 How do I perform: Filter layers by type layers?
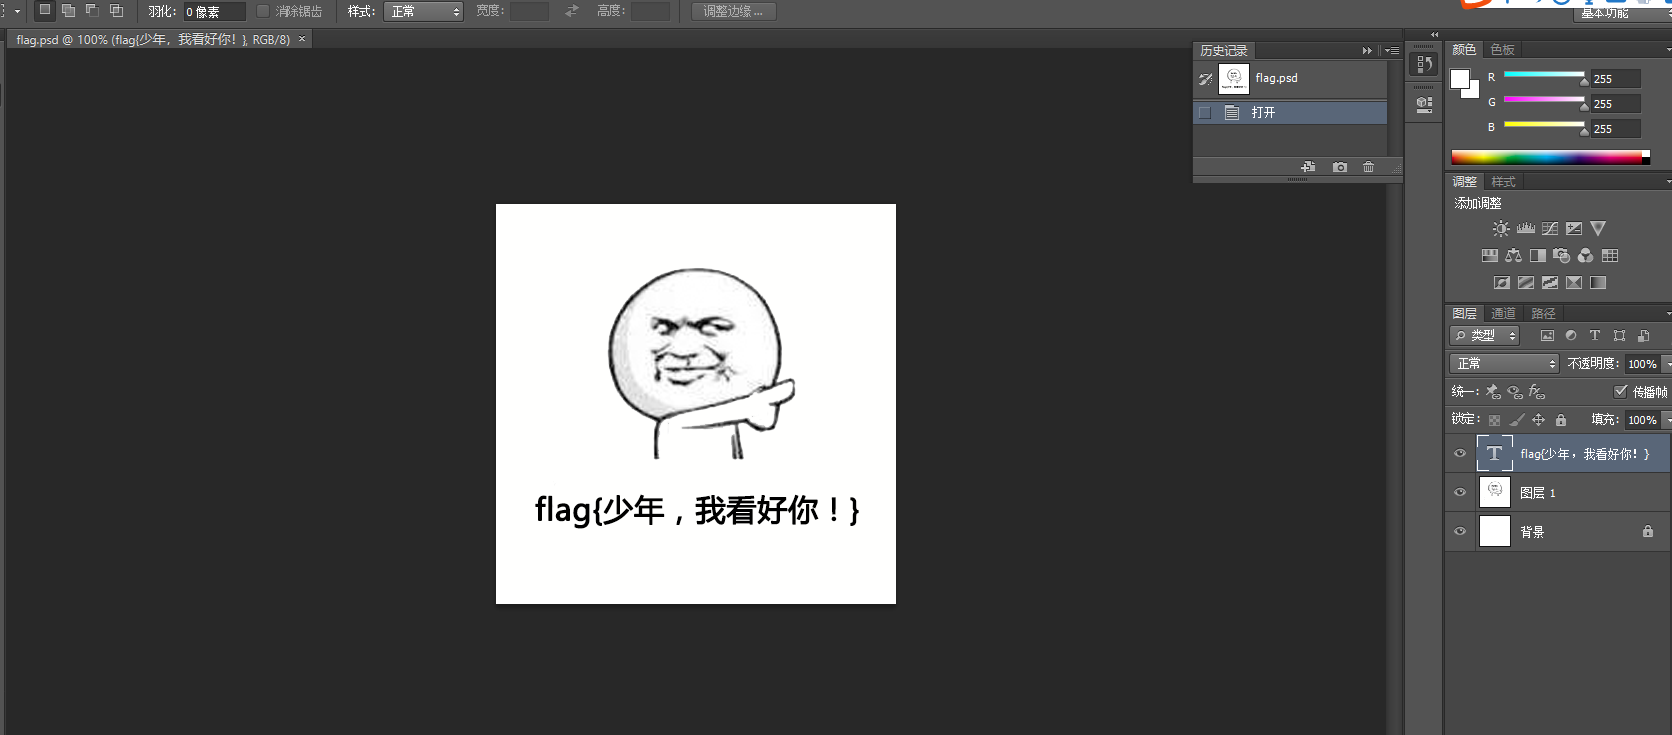click(1595, 336)
